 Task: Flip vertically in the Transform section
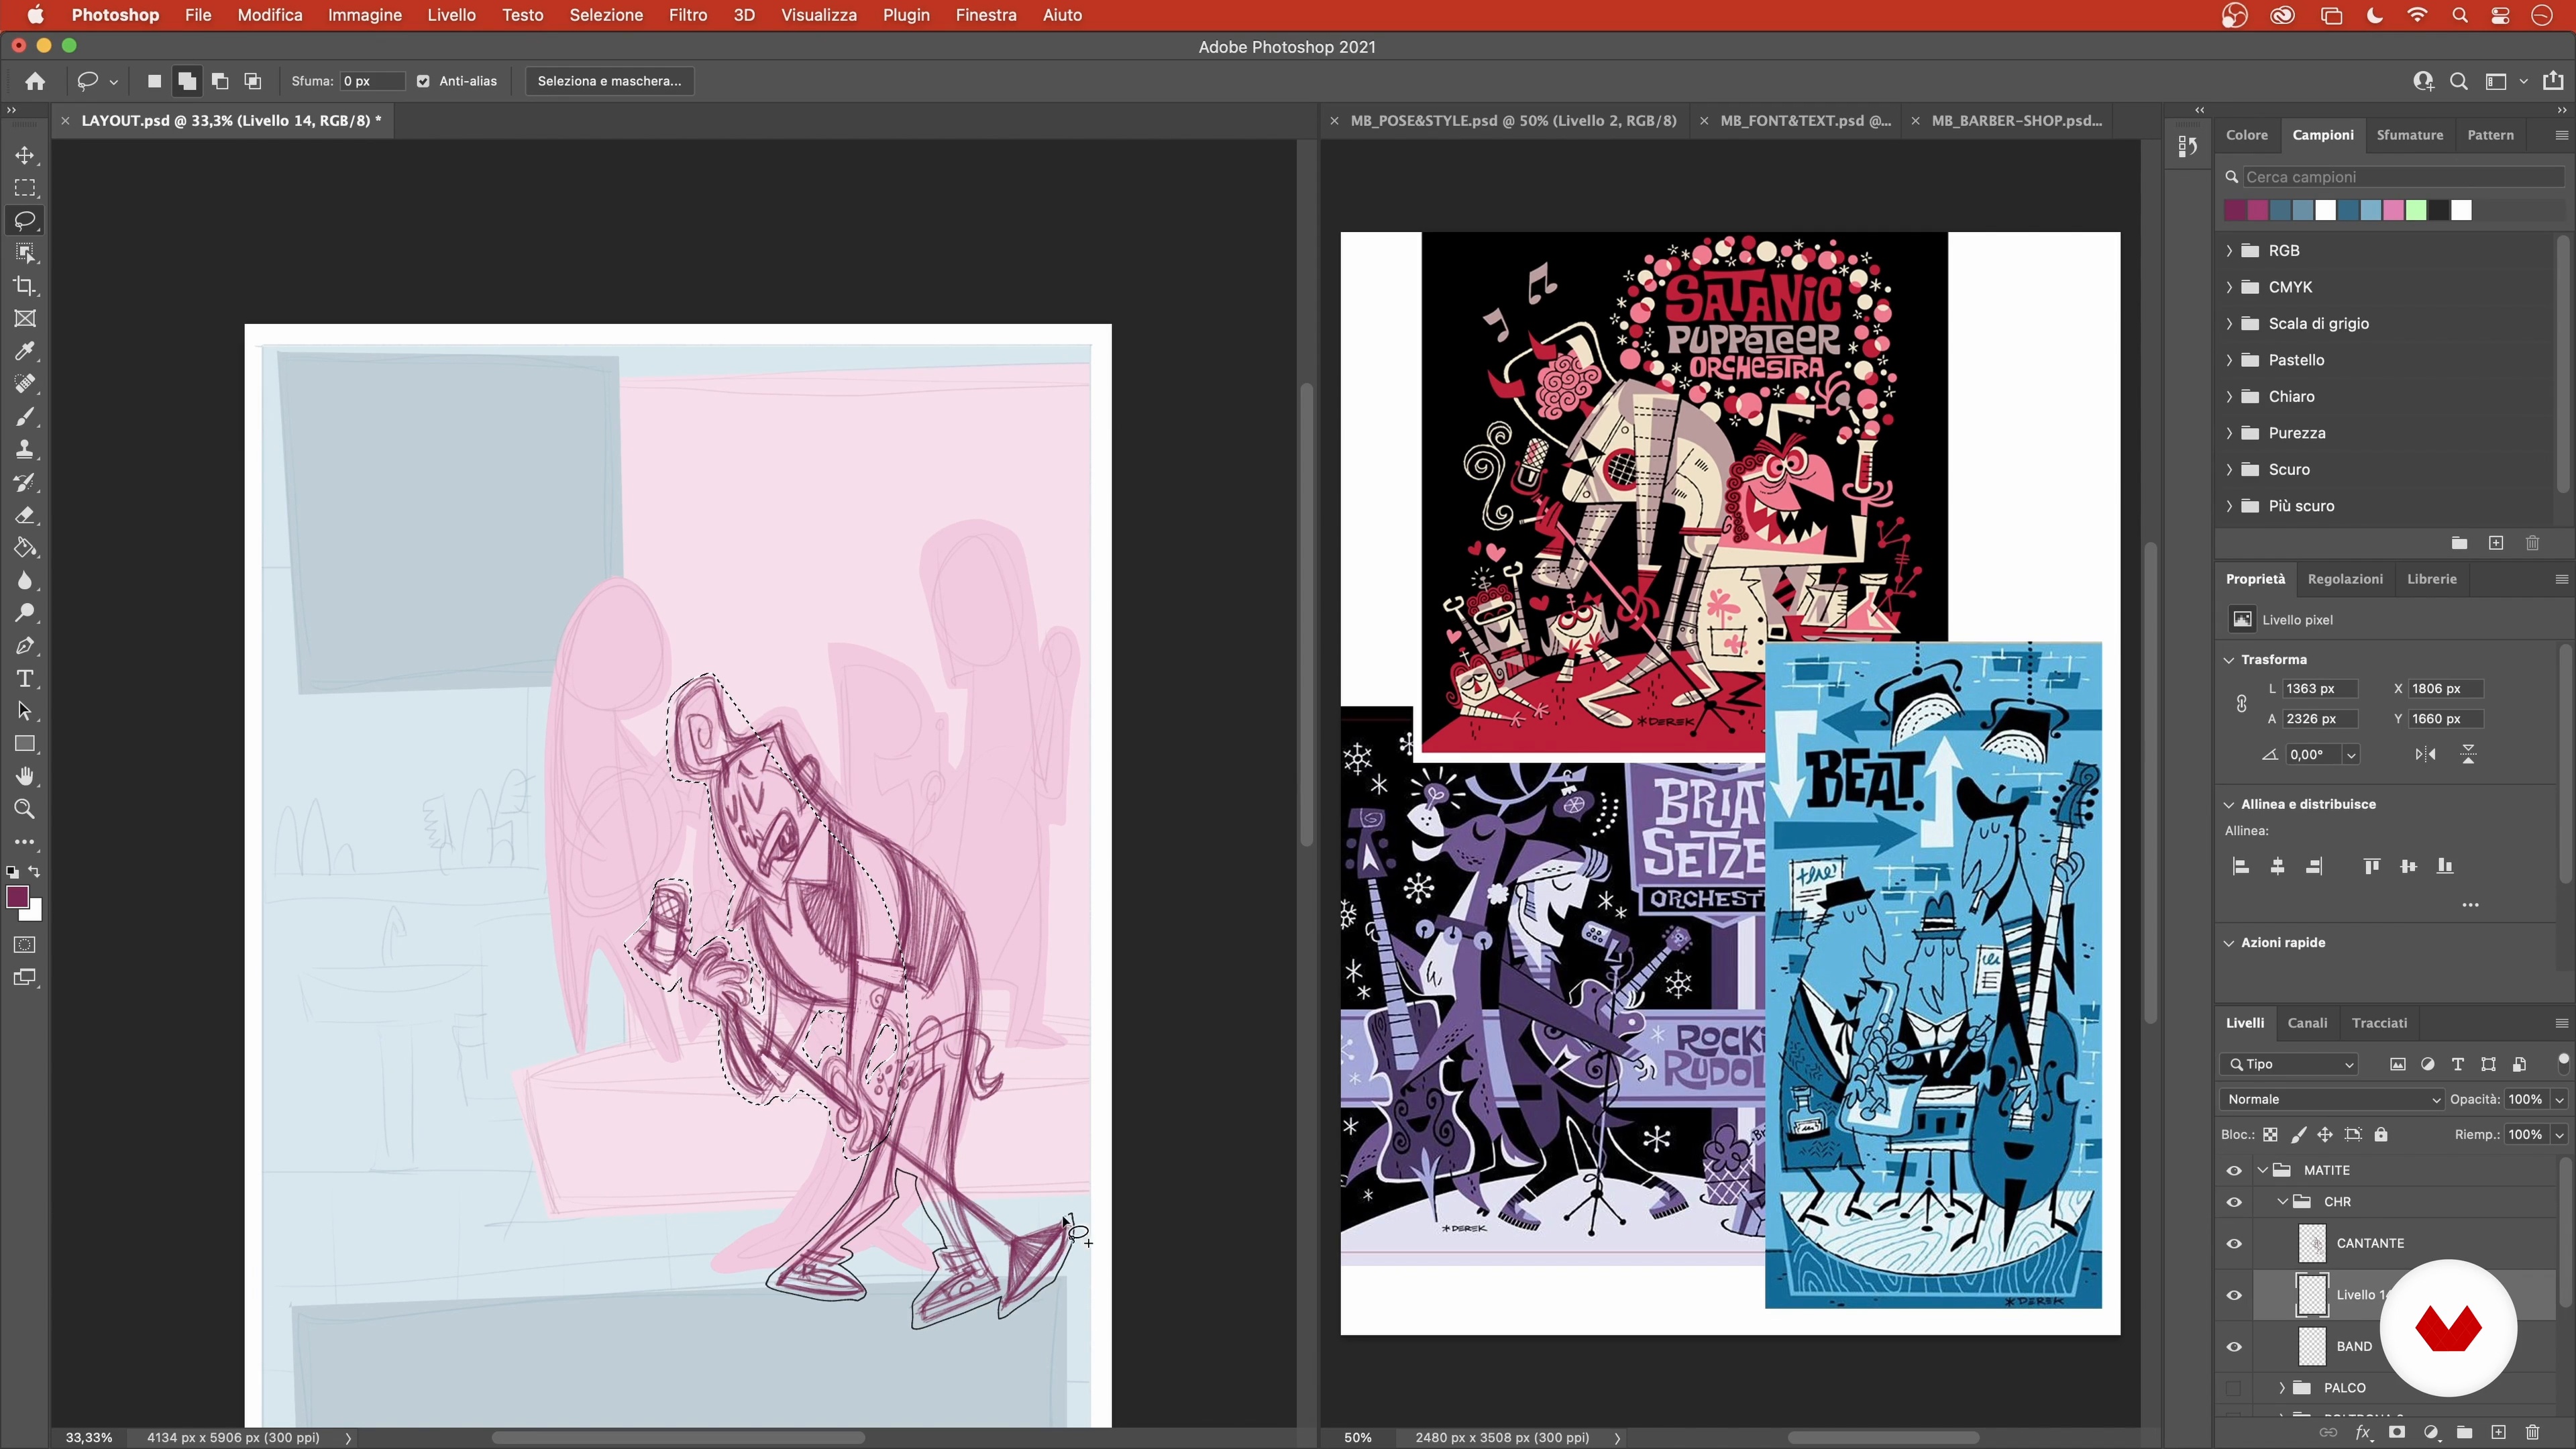tap(2468, 755)
